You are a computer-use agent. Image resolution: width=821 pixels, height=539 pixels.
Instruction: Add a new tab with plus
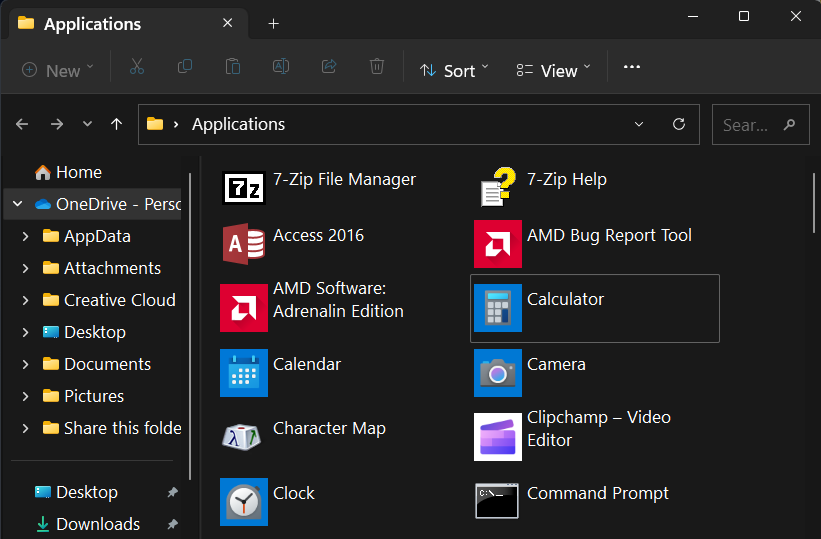pyautogui.click(x=273, y=24)
